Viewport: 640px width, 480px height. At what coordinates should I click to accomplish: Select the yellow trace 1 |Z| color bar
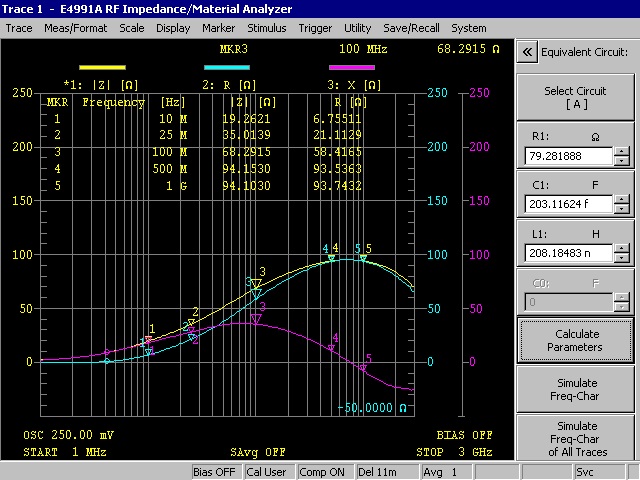tap(102, 68)
